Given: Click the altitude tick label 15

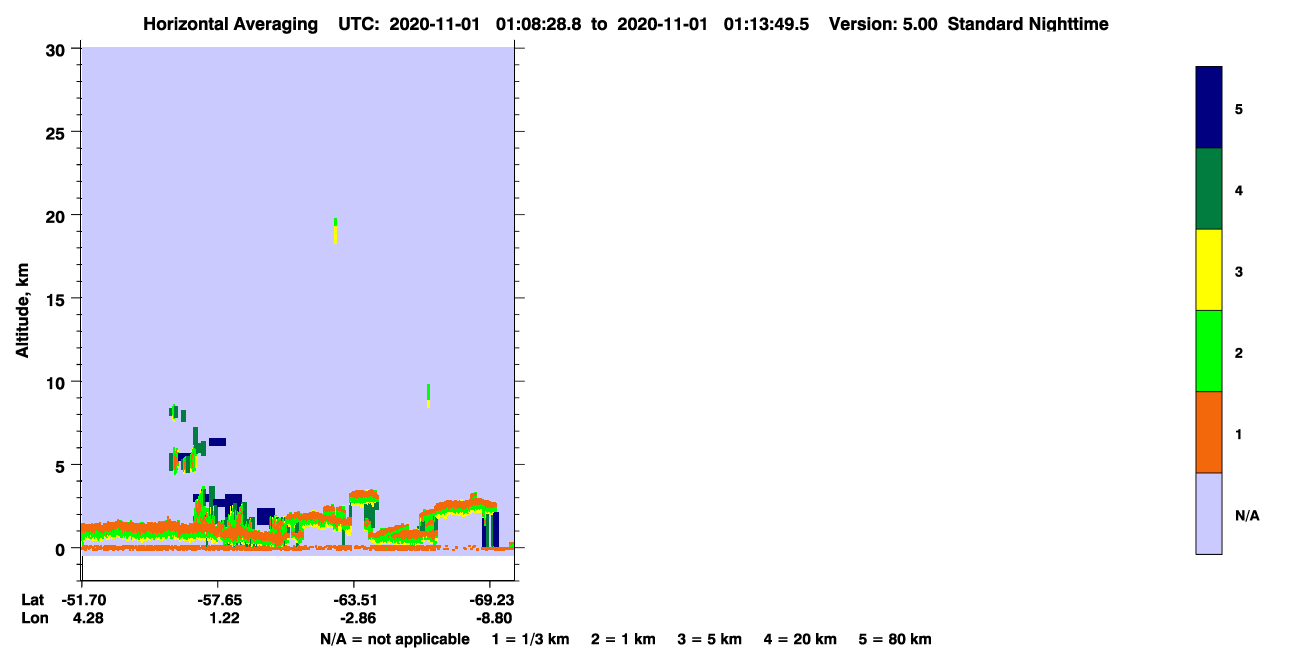Looking at the screenshot, I should pos(58,299).
